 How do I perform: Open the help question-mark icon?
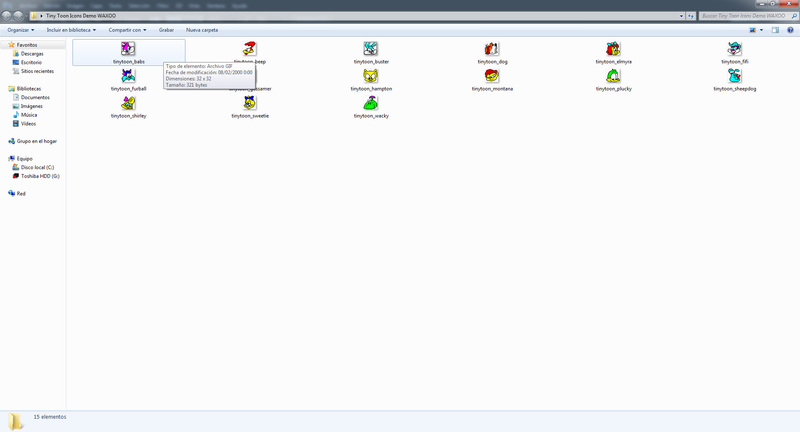[790, 30]
